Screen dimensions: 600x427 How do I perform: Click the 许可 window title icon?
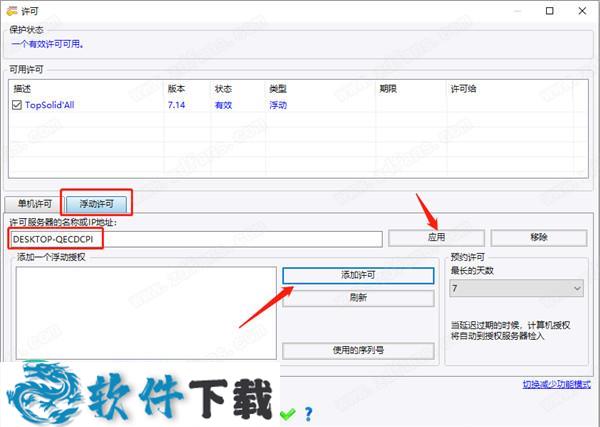12,11
